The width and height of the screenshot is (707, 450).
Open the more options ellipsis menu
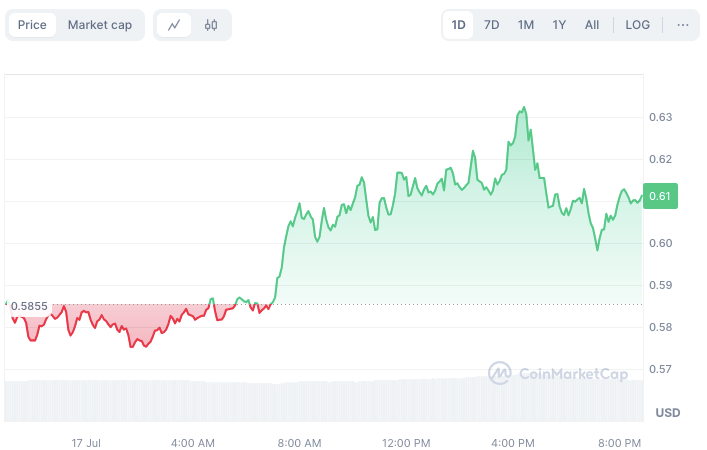click(683, 25)
